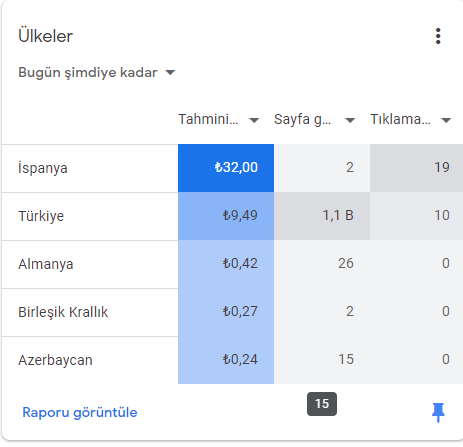Image resolution: width=463 pixels, height=447 pixels.
Task: Click the blue pin icon
Action: coord(438,412)
